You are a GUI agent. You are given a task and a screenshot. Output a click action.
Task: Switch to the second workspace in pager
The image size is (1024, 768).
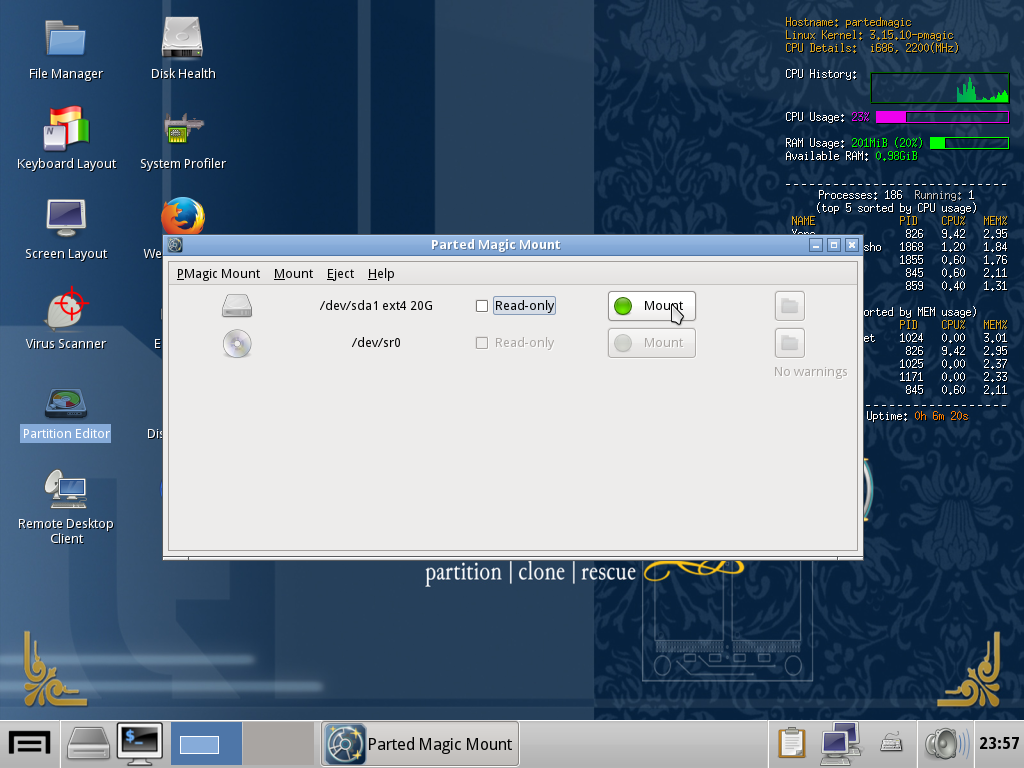pyautogui.click(x=278, y=744)
